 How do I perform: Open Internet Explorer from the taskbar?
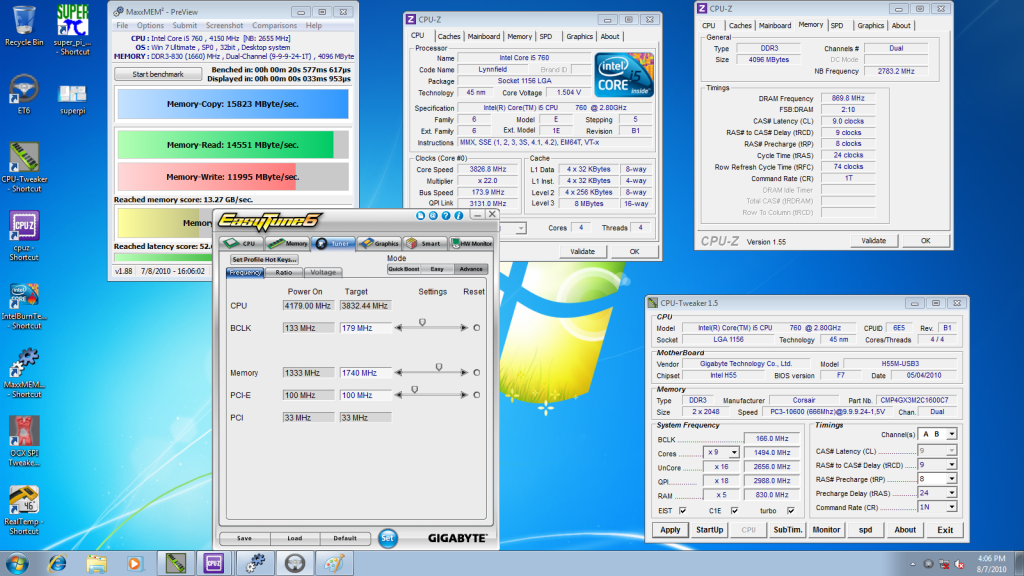[57, 561]
